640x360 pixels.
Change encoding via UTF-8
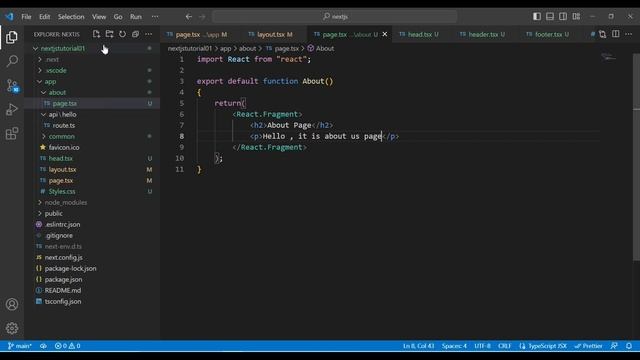[x=482, y=346]
